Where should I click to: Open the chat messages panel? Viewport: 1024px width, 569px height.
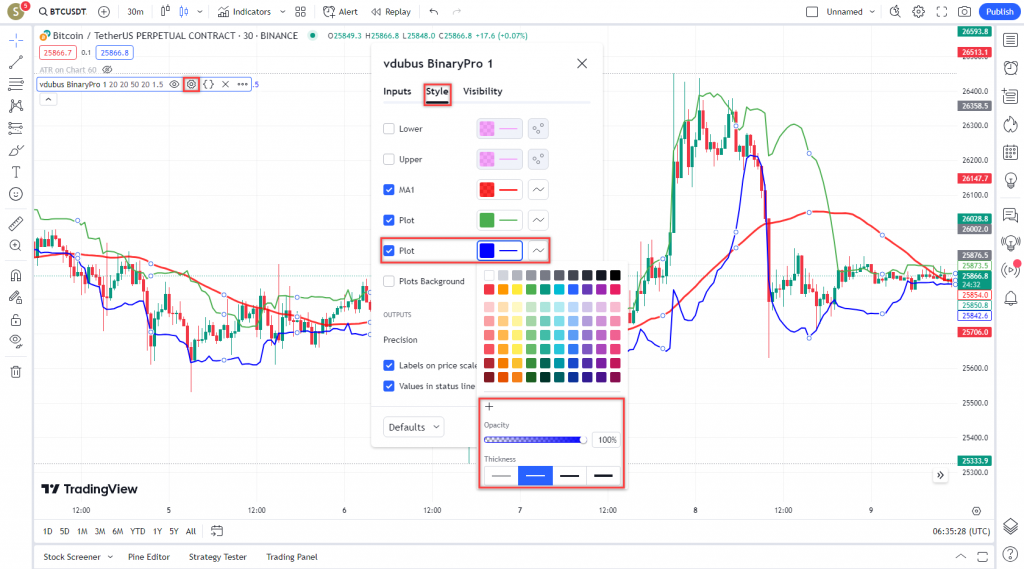[1010, 214]
